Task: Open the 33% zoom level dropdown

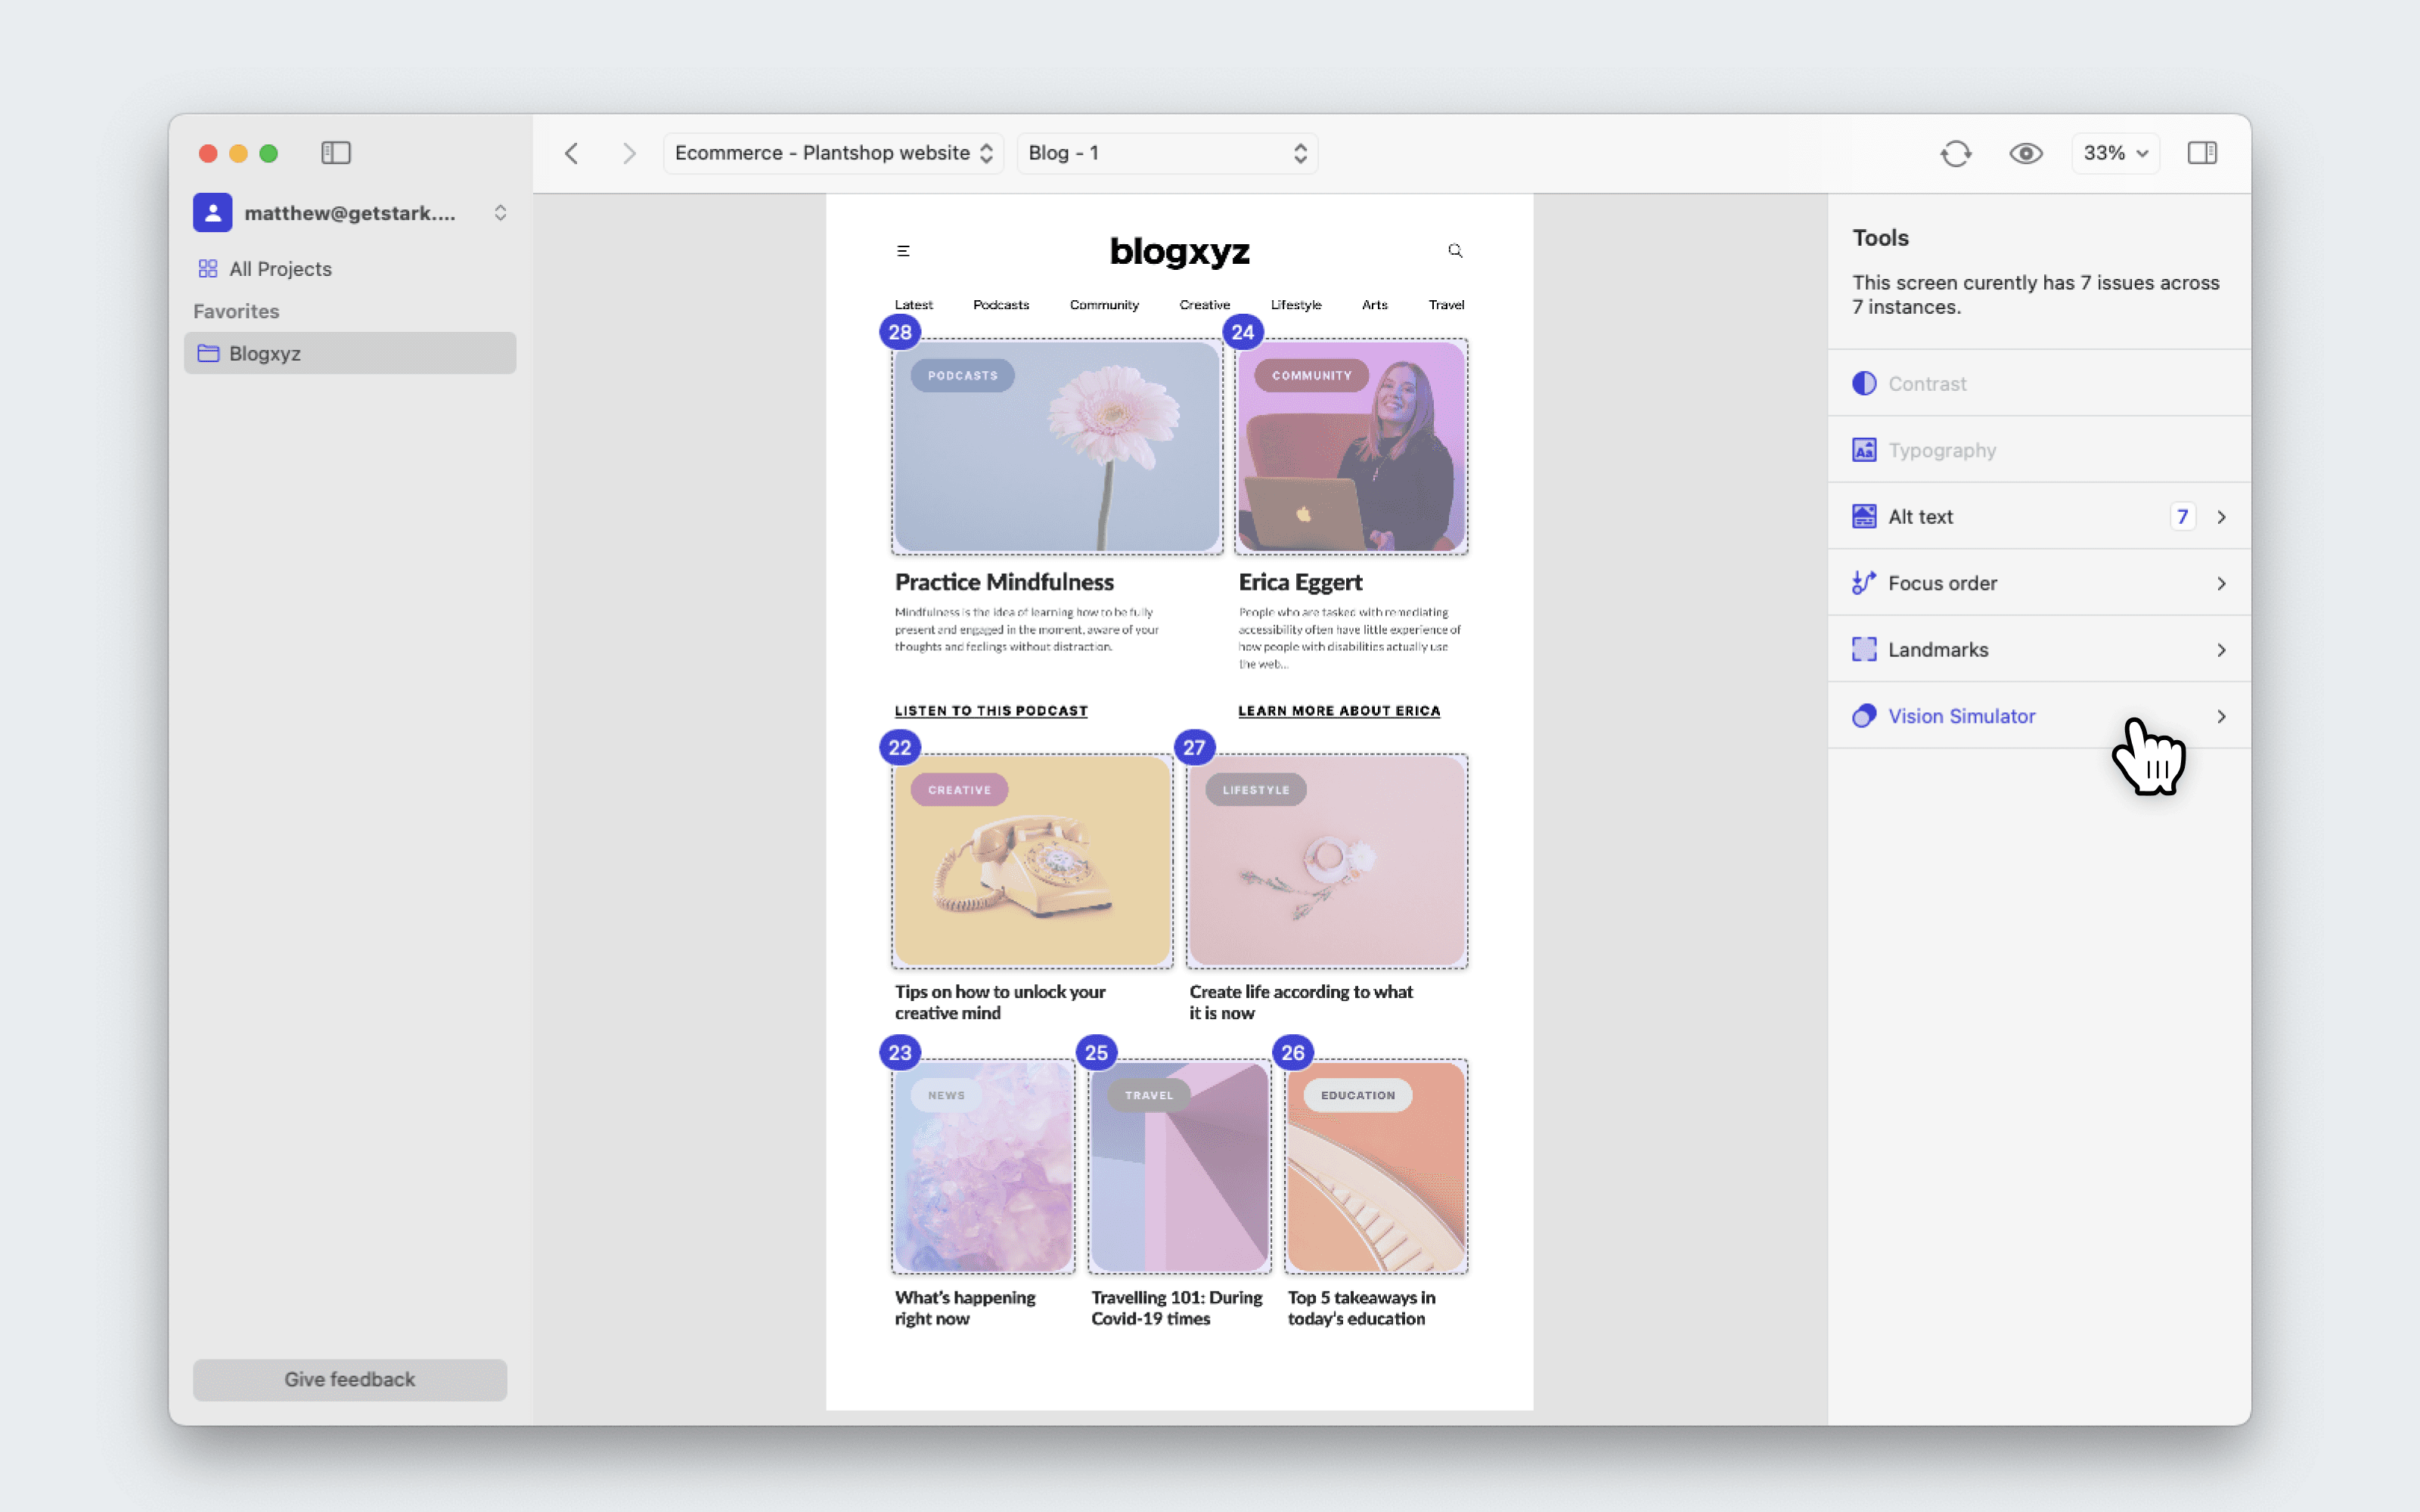Action: 2115,153
